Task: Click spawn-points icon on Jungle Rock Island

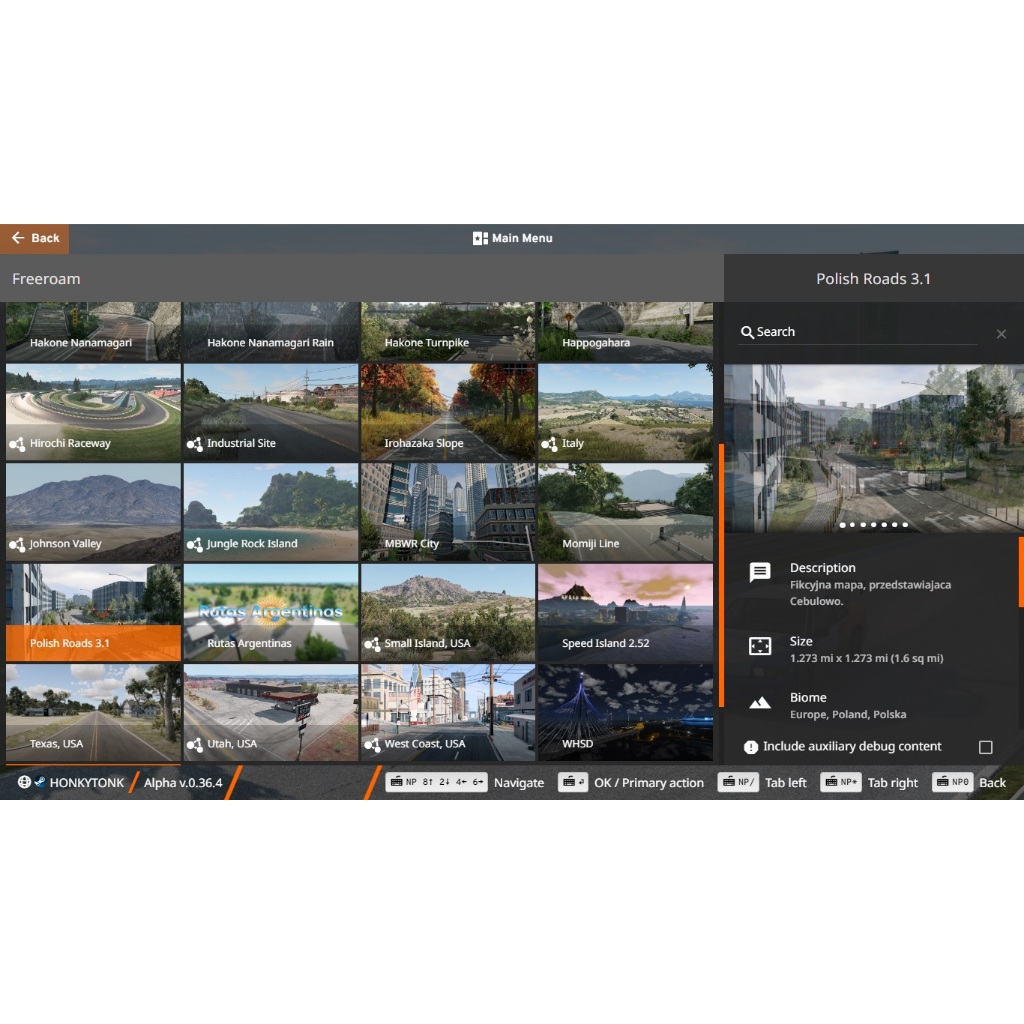Action: coord(195,544)
